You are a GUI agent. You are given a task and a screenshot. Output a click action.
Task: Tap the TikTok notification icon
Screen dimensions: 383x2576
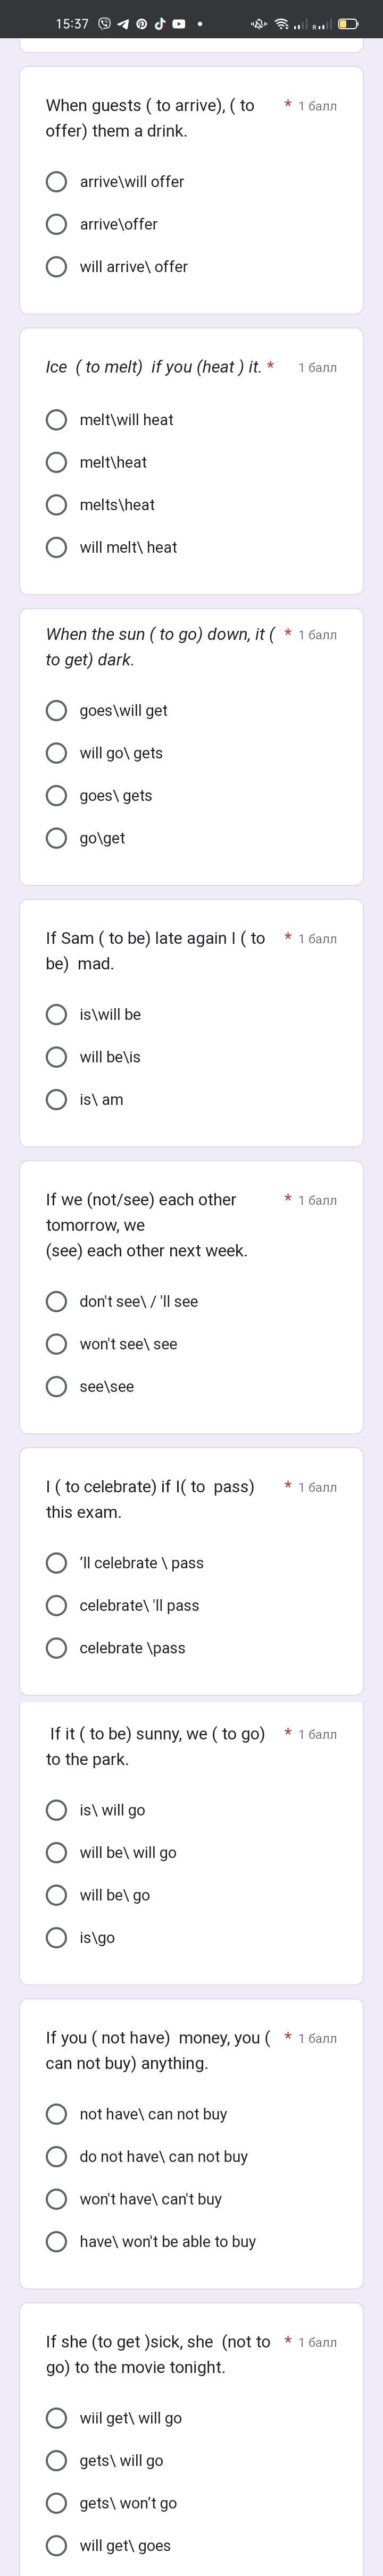pyautogui.click(x=159, y=23)
